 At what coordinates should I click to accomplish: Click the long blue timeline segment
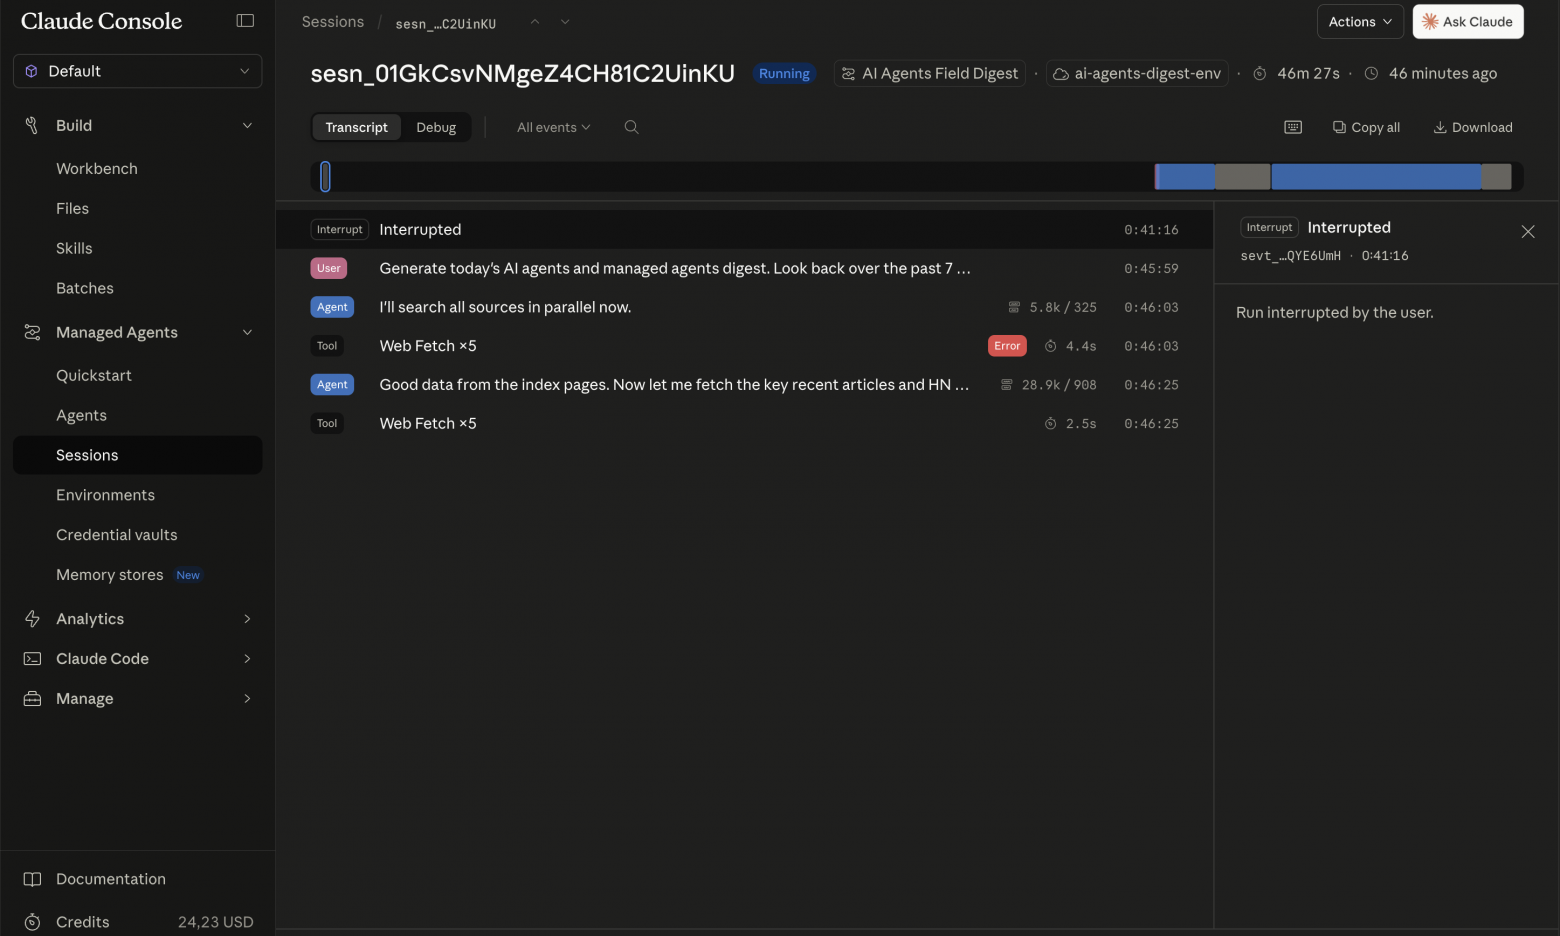1376,177
